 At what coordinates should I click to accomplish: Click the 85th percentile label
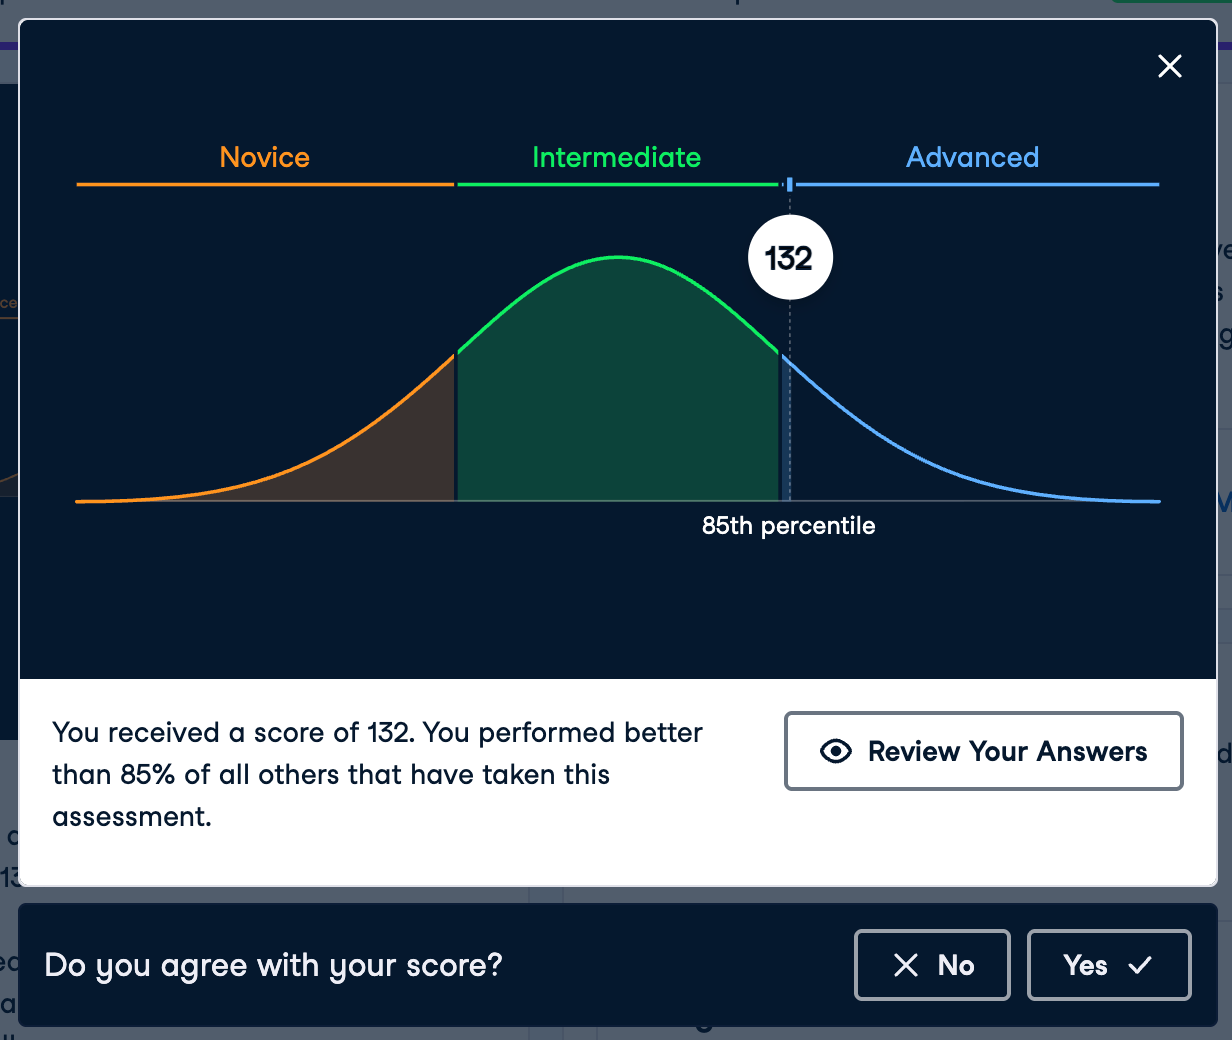tap(788, 526)
